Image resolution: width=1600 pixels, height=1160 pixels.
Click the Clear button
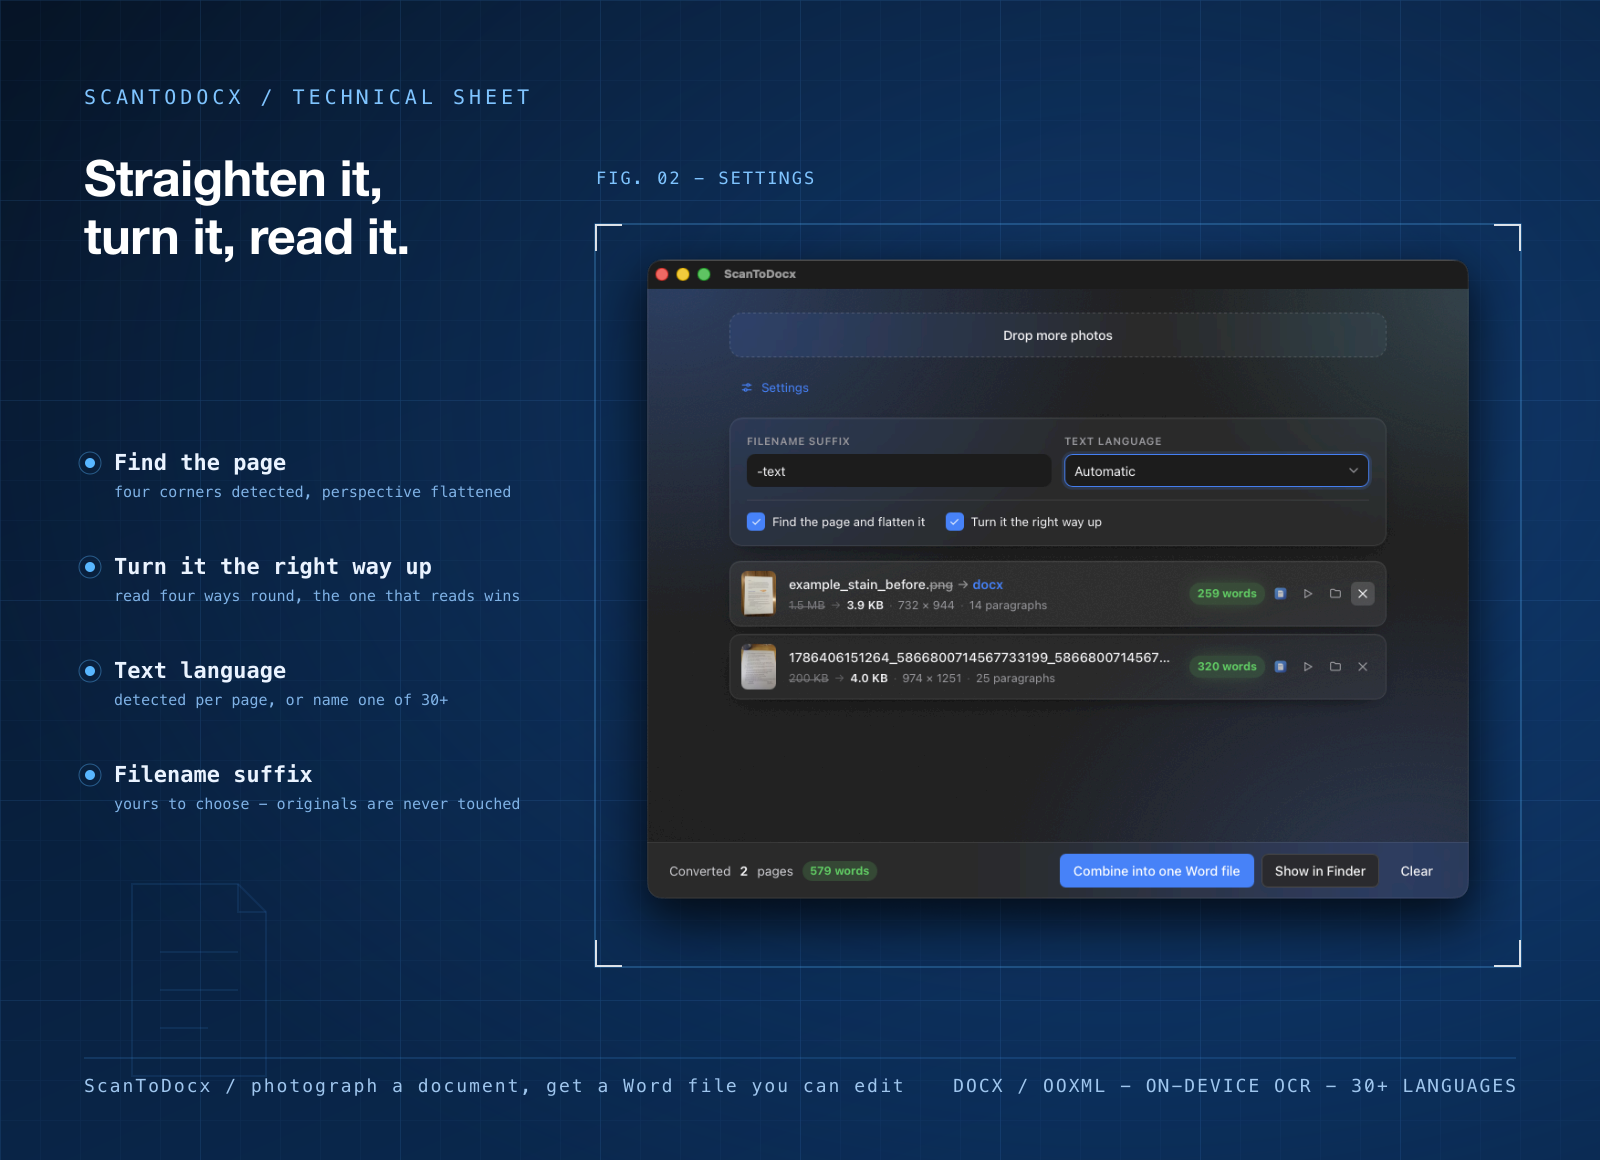tap(1416, 871)
